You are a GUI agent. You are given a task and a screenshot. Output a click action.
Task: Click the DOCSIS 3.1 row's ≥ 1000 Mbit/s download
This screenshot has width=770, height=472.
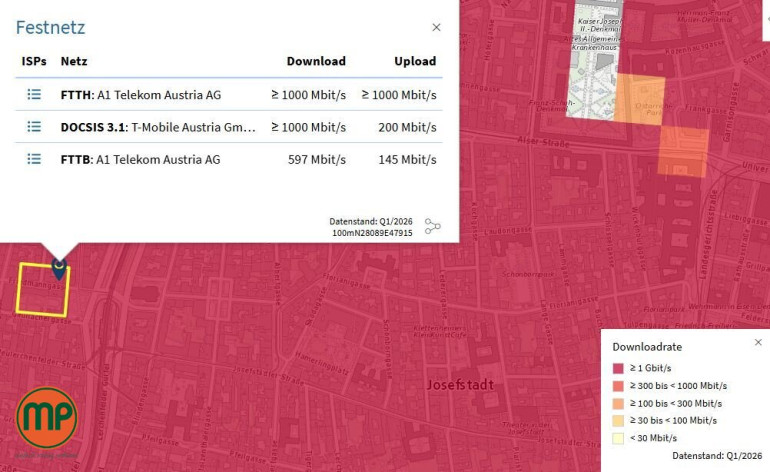(308, 127)
